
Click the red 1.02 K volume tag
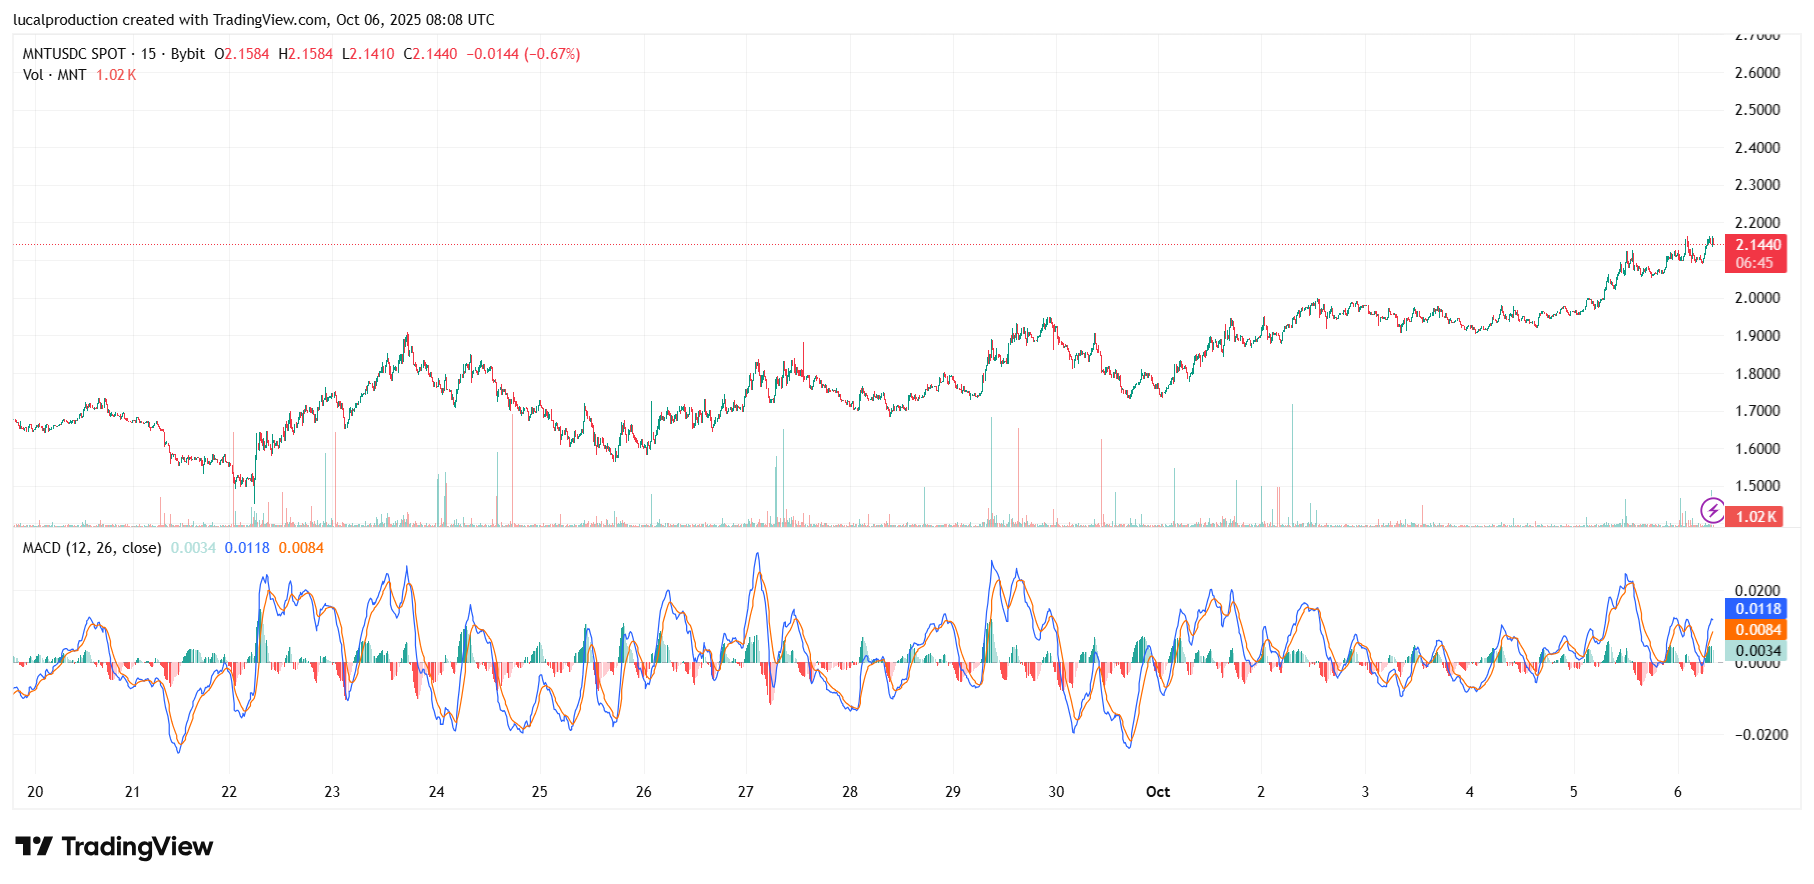(x=1756, y=517)
